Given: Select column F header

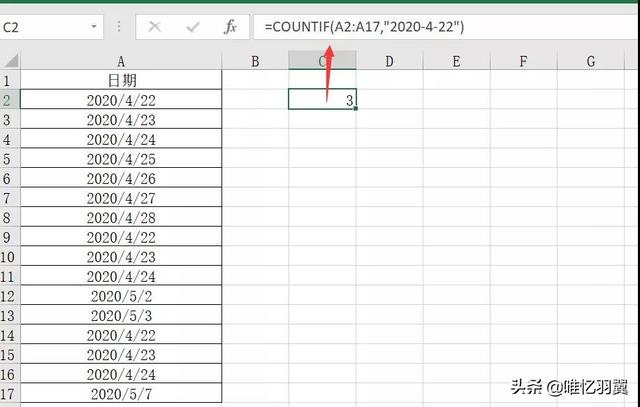Looking at the screenshot, I should (523, 61).
